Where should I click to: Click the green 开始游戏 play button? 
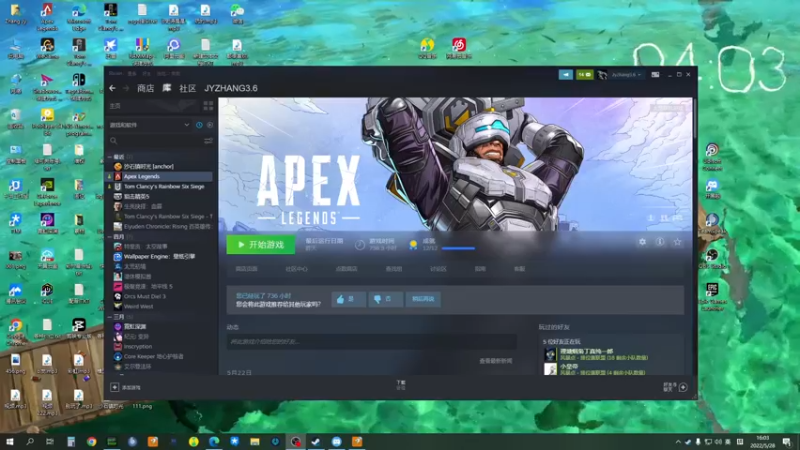coord(261,245)
